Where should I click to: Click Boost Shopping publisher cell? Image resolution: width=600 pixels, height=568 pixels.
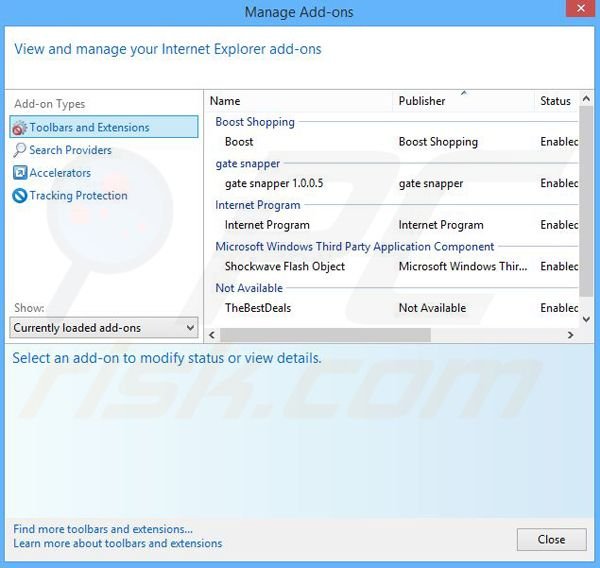coord(438,142)
